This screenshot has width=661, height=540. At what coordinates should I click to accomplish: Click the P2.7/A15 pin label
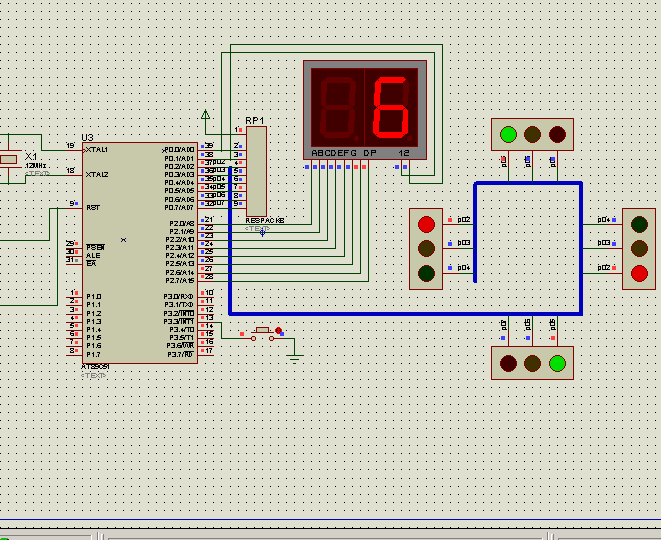click(180, 281)
